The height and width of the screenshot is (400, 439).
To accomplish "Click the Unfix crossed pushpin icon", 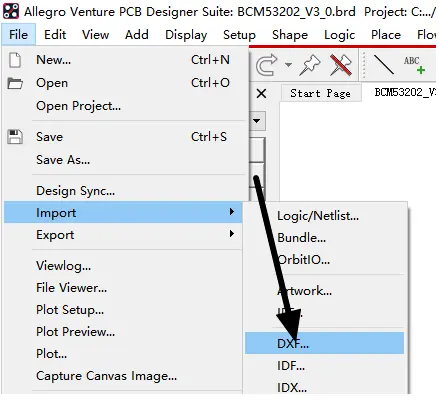I will [x=341, y=65].
